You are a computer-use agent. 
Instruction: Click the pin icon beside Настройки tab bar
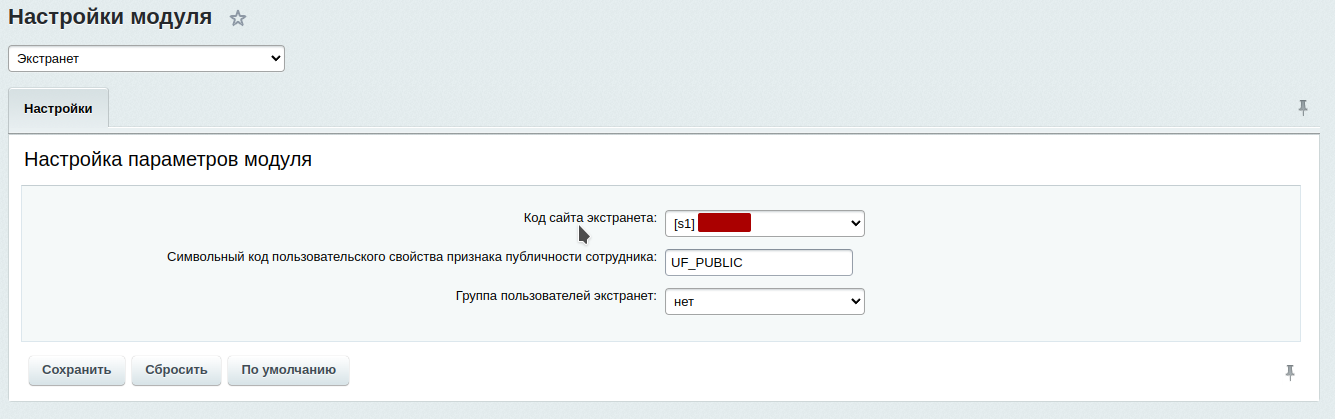1303,107
